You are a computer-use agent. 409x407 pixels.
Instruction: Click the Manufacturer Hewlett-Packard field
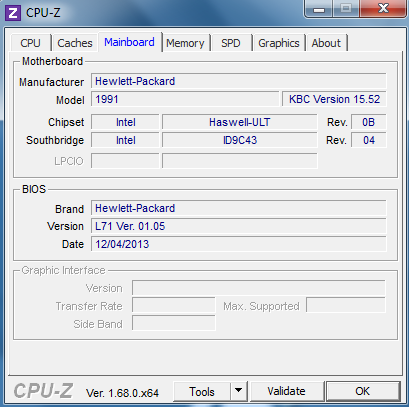[239, 81]
